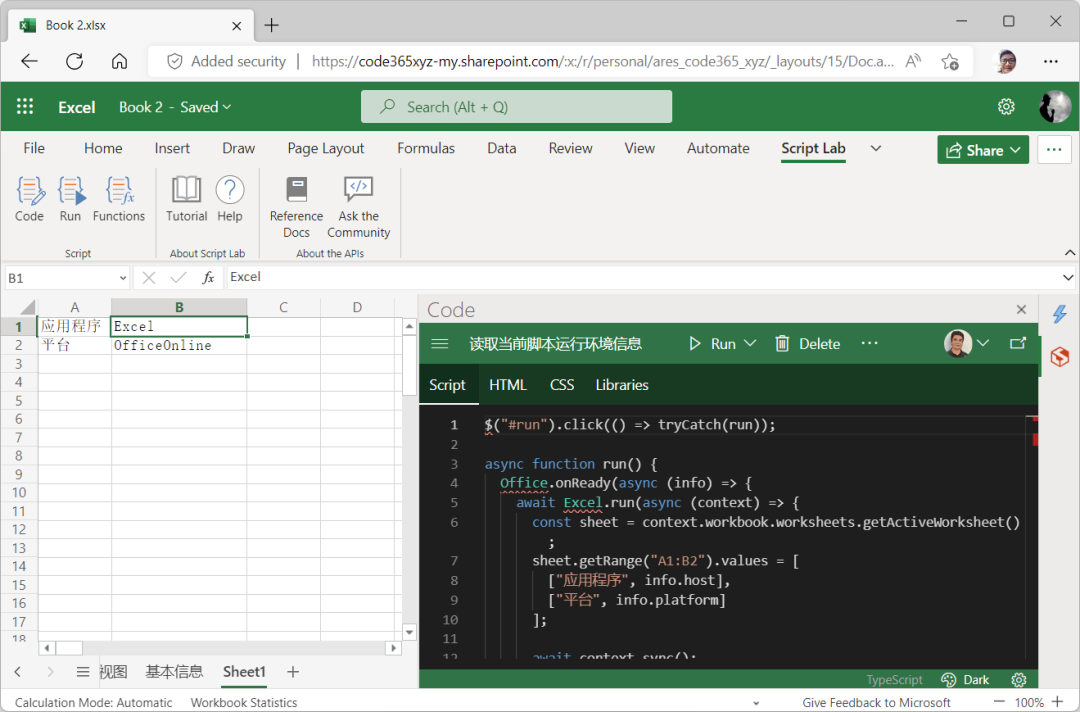Launch the Script Lab Run ribbon button
The image size is (1080, 712).
point(70,199)
